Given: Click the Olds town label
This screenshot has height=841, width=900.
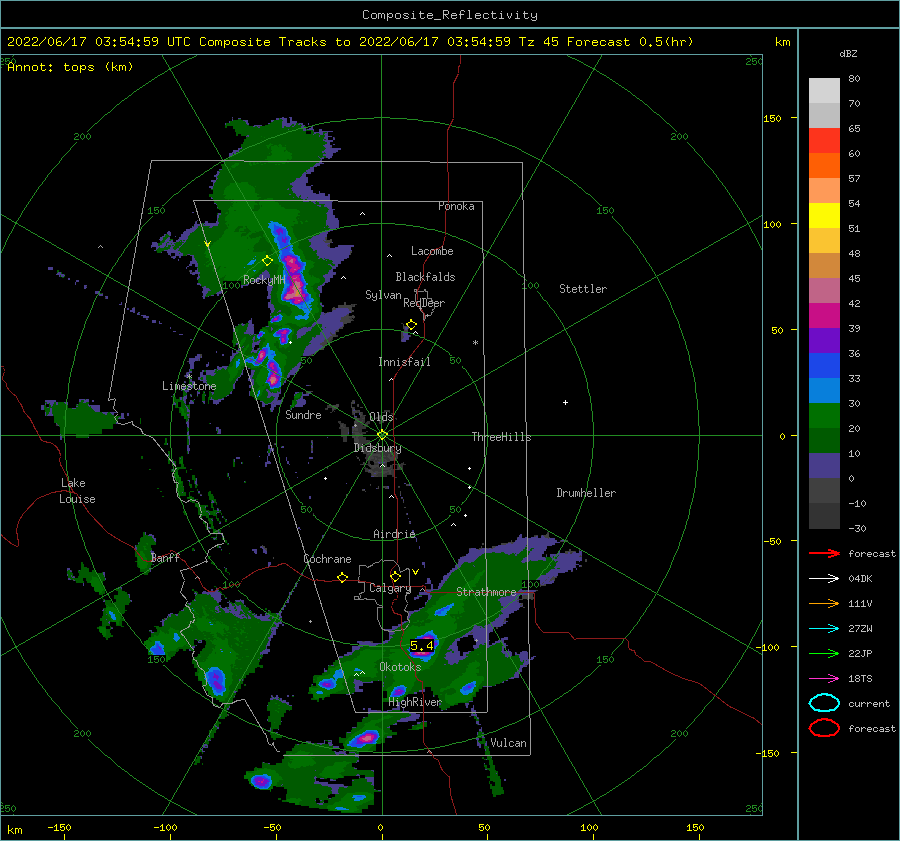Looking at the screenshot, I should click(x=381, y=417).
